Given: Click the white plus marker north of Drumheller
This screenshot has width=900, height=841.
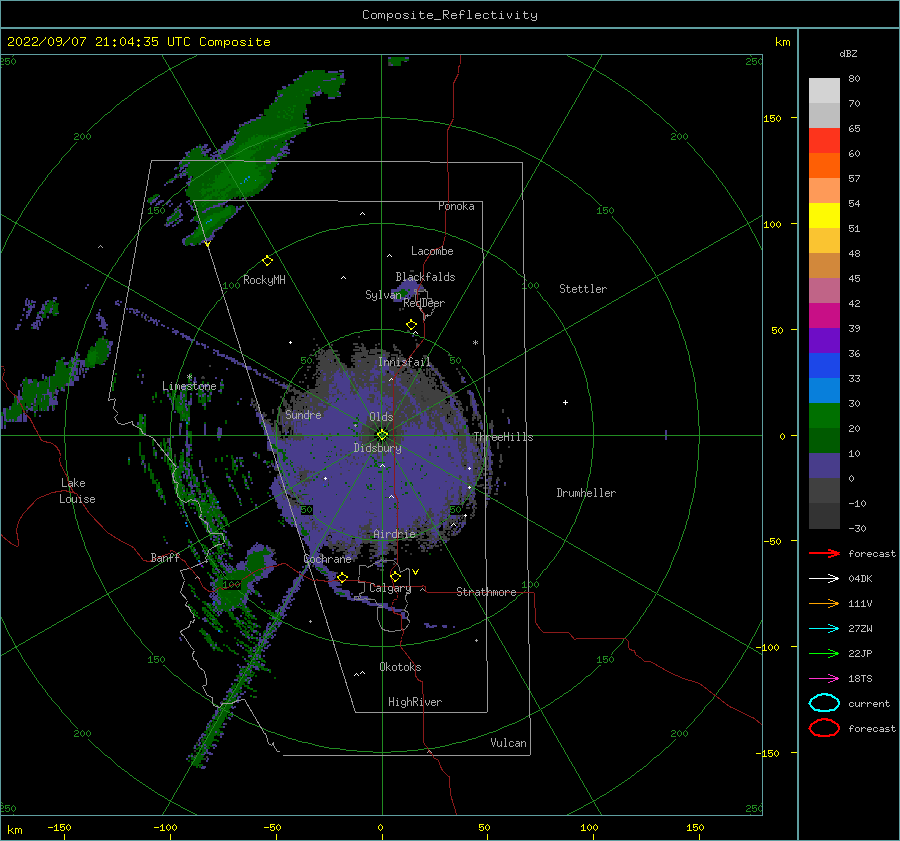Looking at the screenshot, I should click(x=565, y=402).
